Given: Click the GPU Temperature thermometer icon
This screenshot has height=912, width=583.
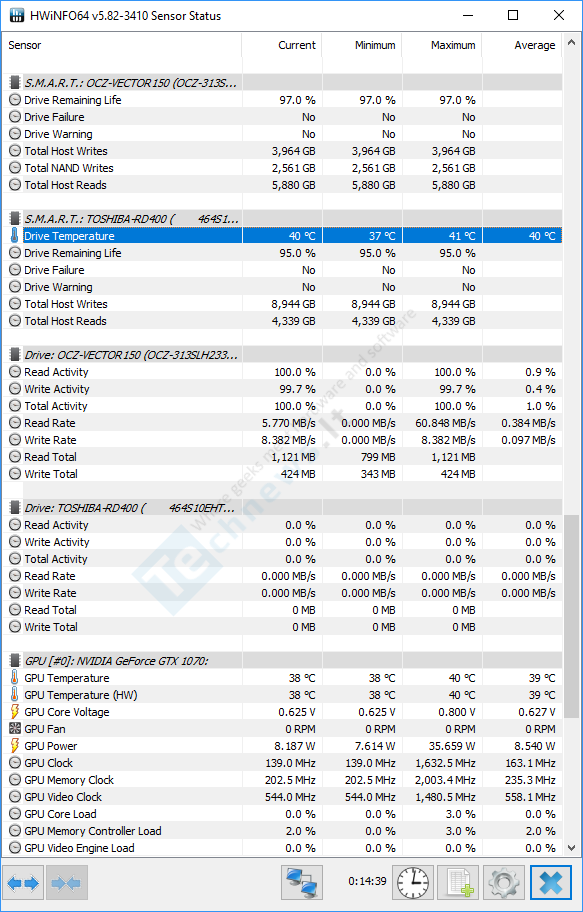Looking at the screenshot, I should [x=15, y=678].
